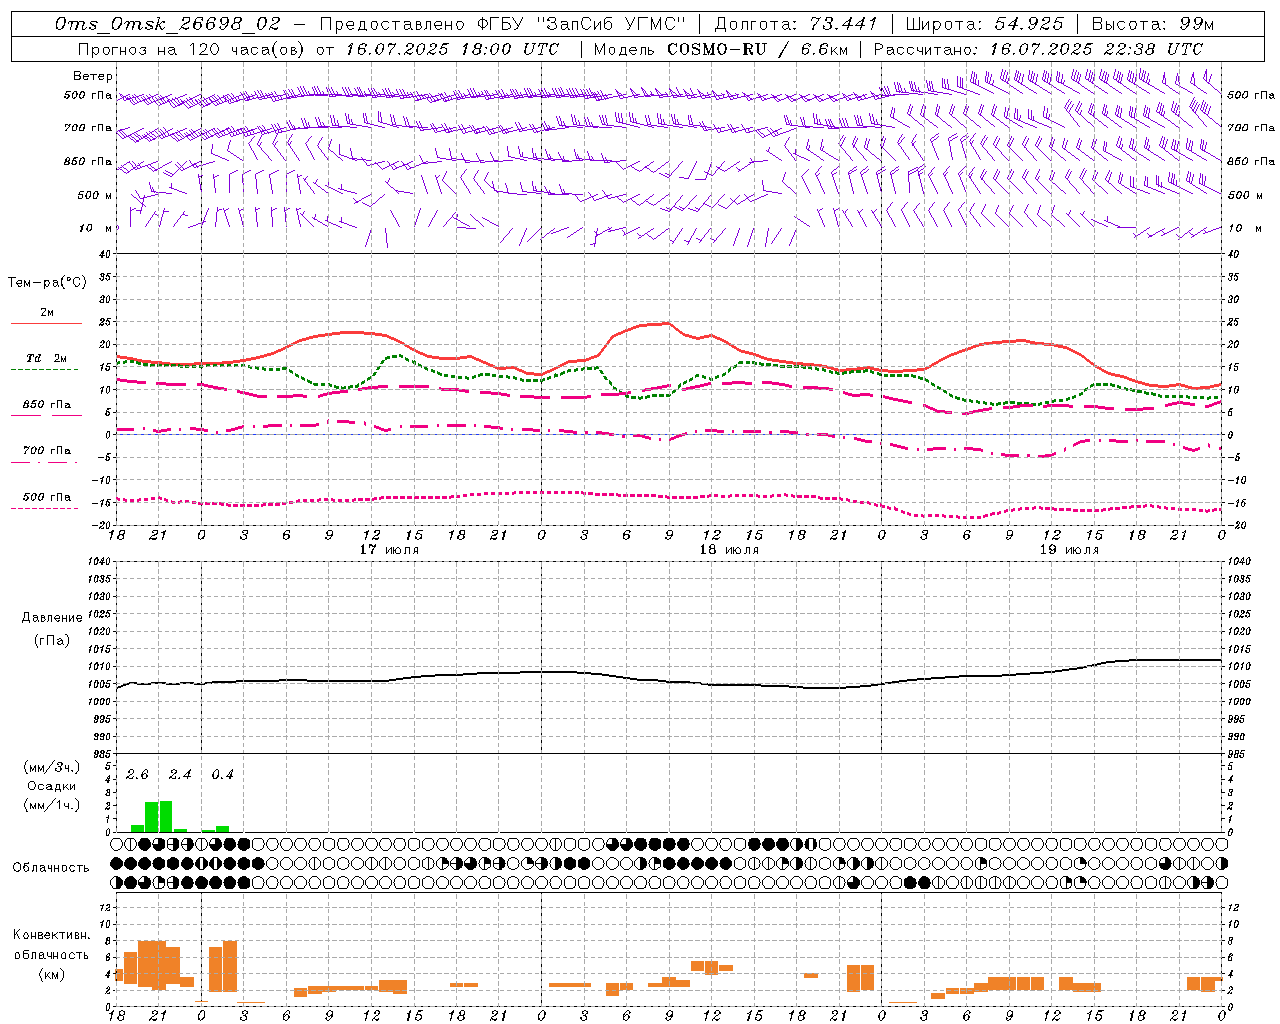Select the -20 value on the right temperature axis
The width and height of the screenshot is (1280, 1024).
(x=1236, y=525)
